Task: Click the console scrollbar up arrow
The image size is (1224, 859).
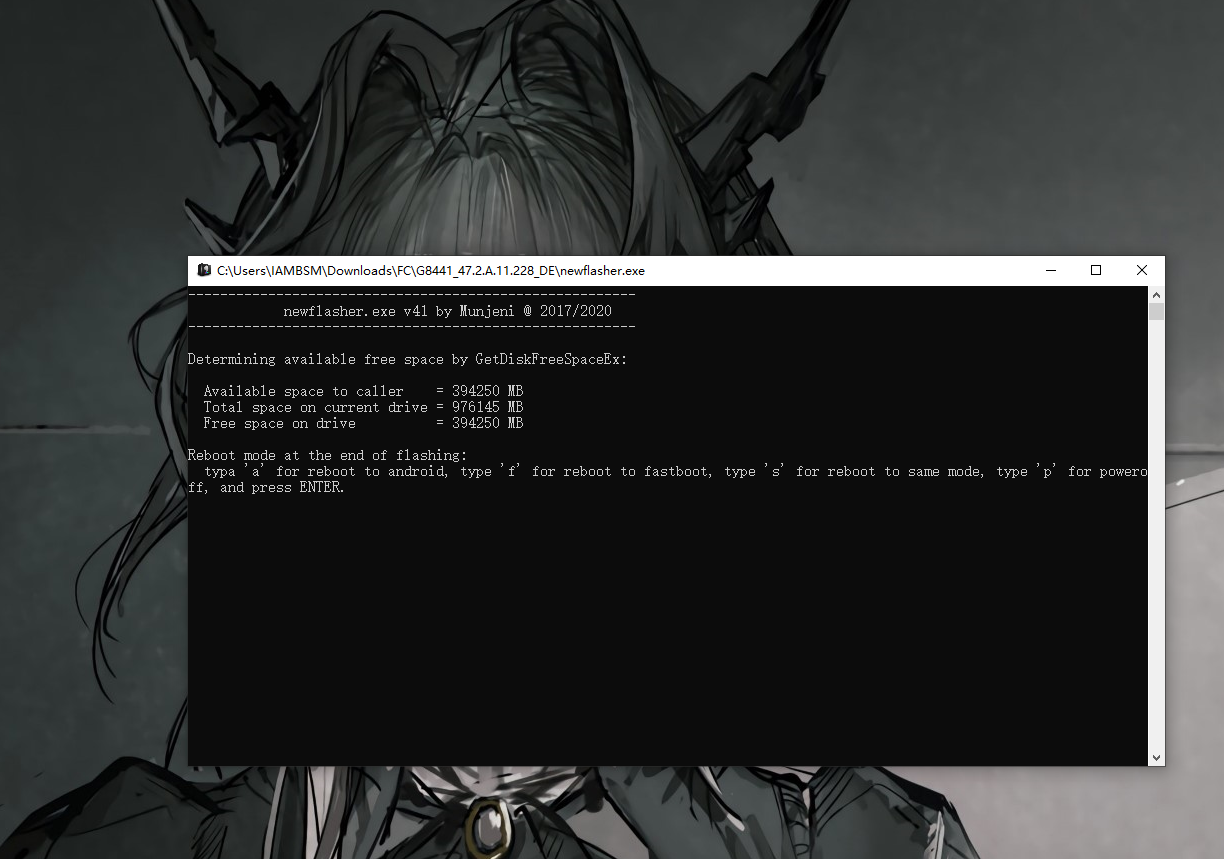Action: [1156, 295]
